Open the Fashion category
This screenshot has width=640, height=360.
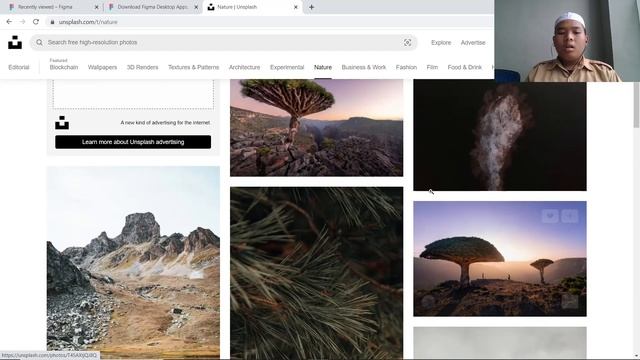[406, 67]
